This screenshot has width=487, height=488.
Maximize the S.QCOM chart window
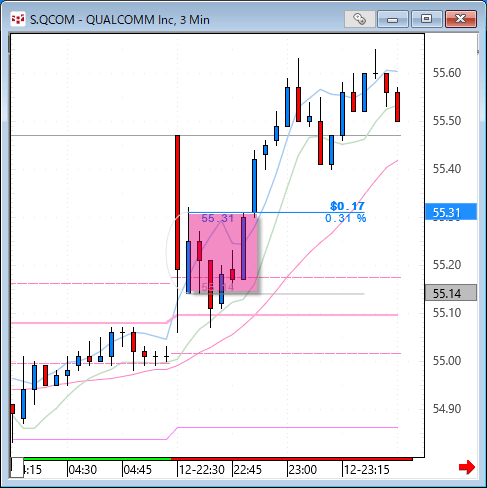[x=427, y=19]
